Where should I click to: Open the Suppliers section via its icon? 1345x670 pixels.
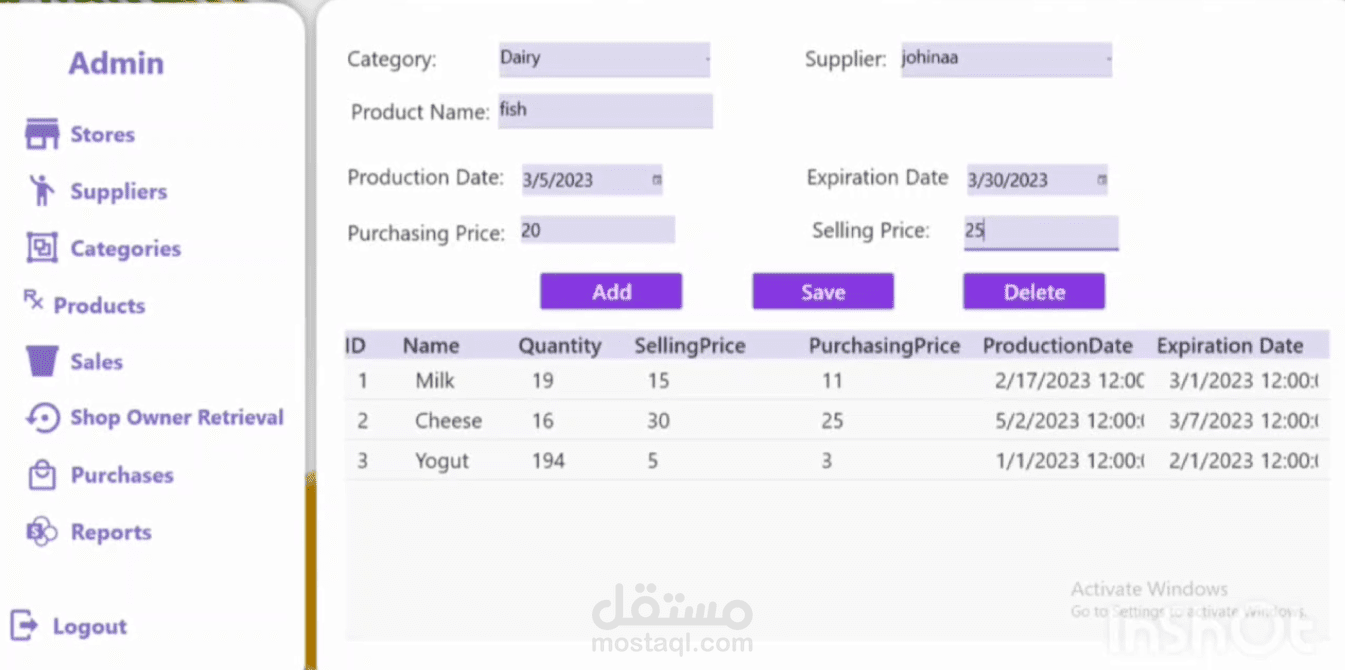(x=40, y=190)
